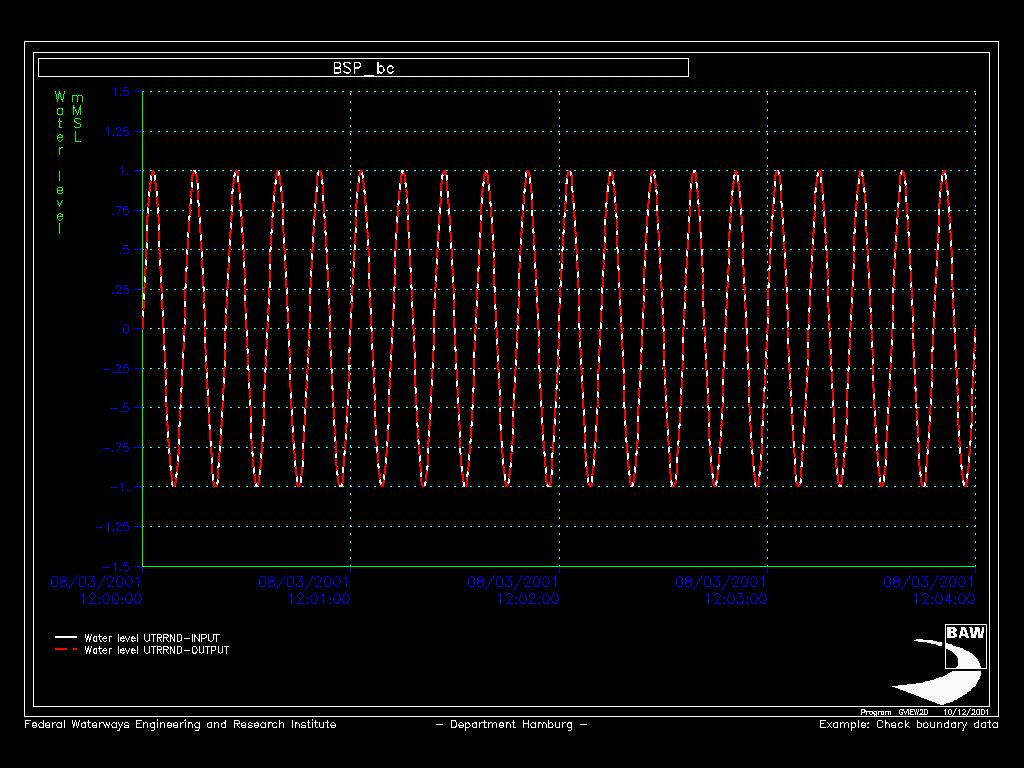This screenshot has height=768, width=1024.
Task: Click the BSP_bc plot title
Action: 363,68
